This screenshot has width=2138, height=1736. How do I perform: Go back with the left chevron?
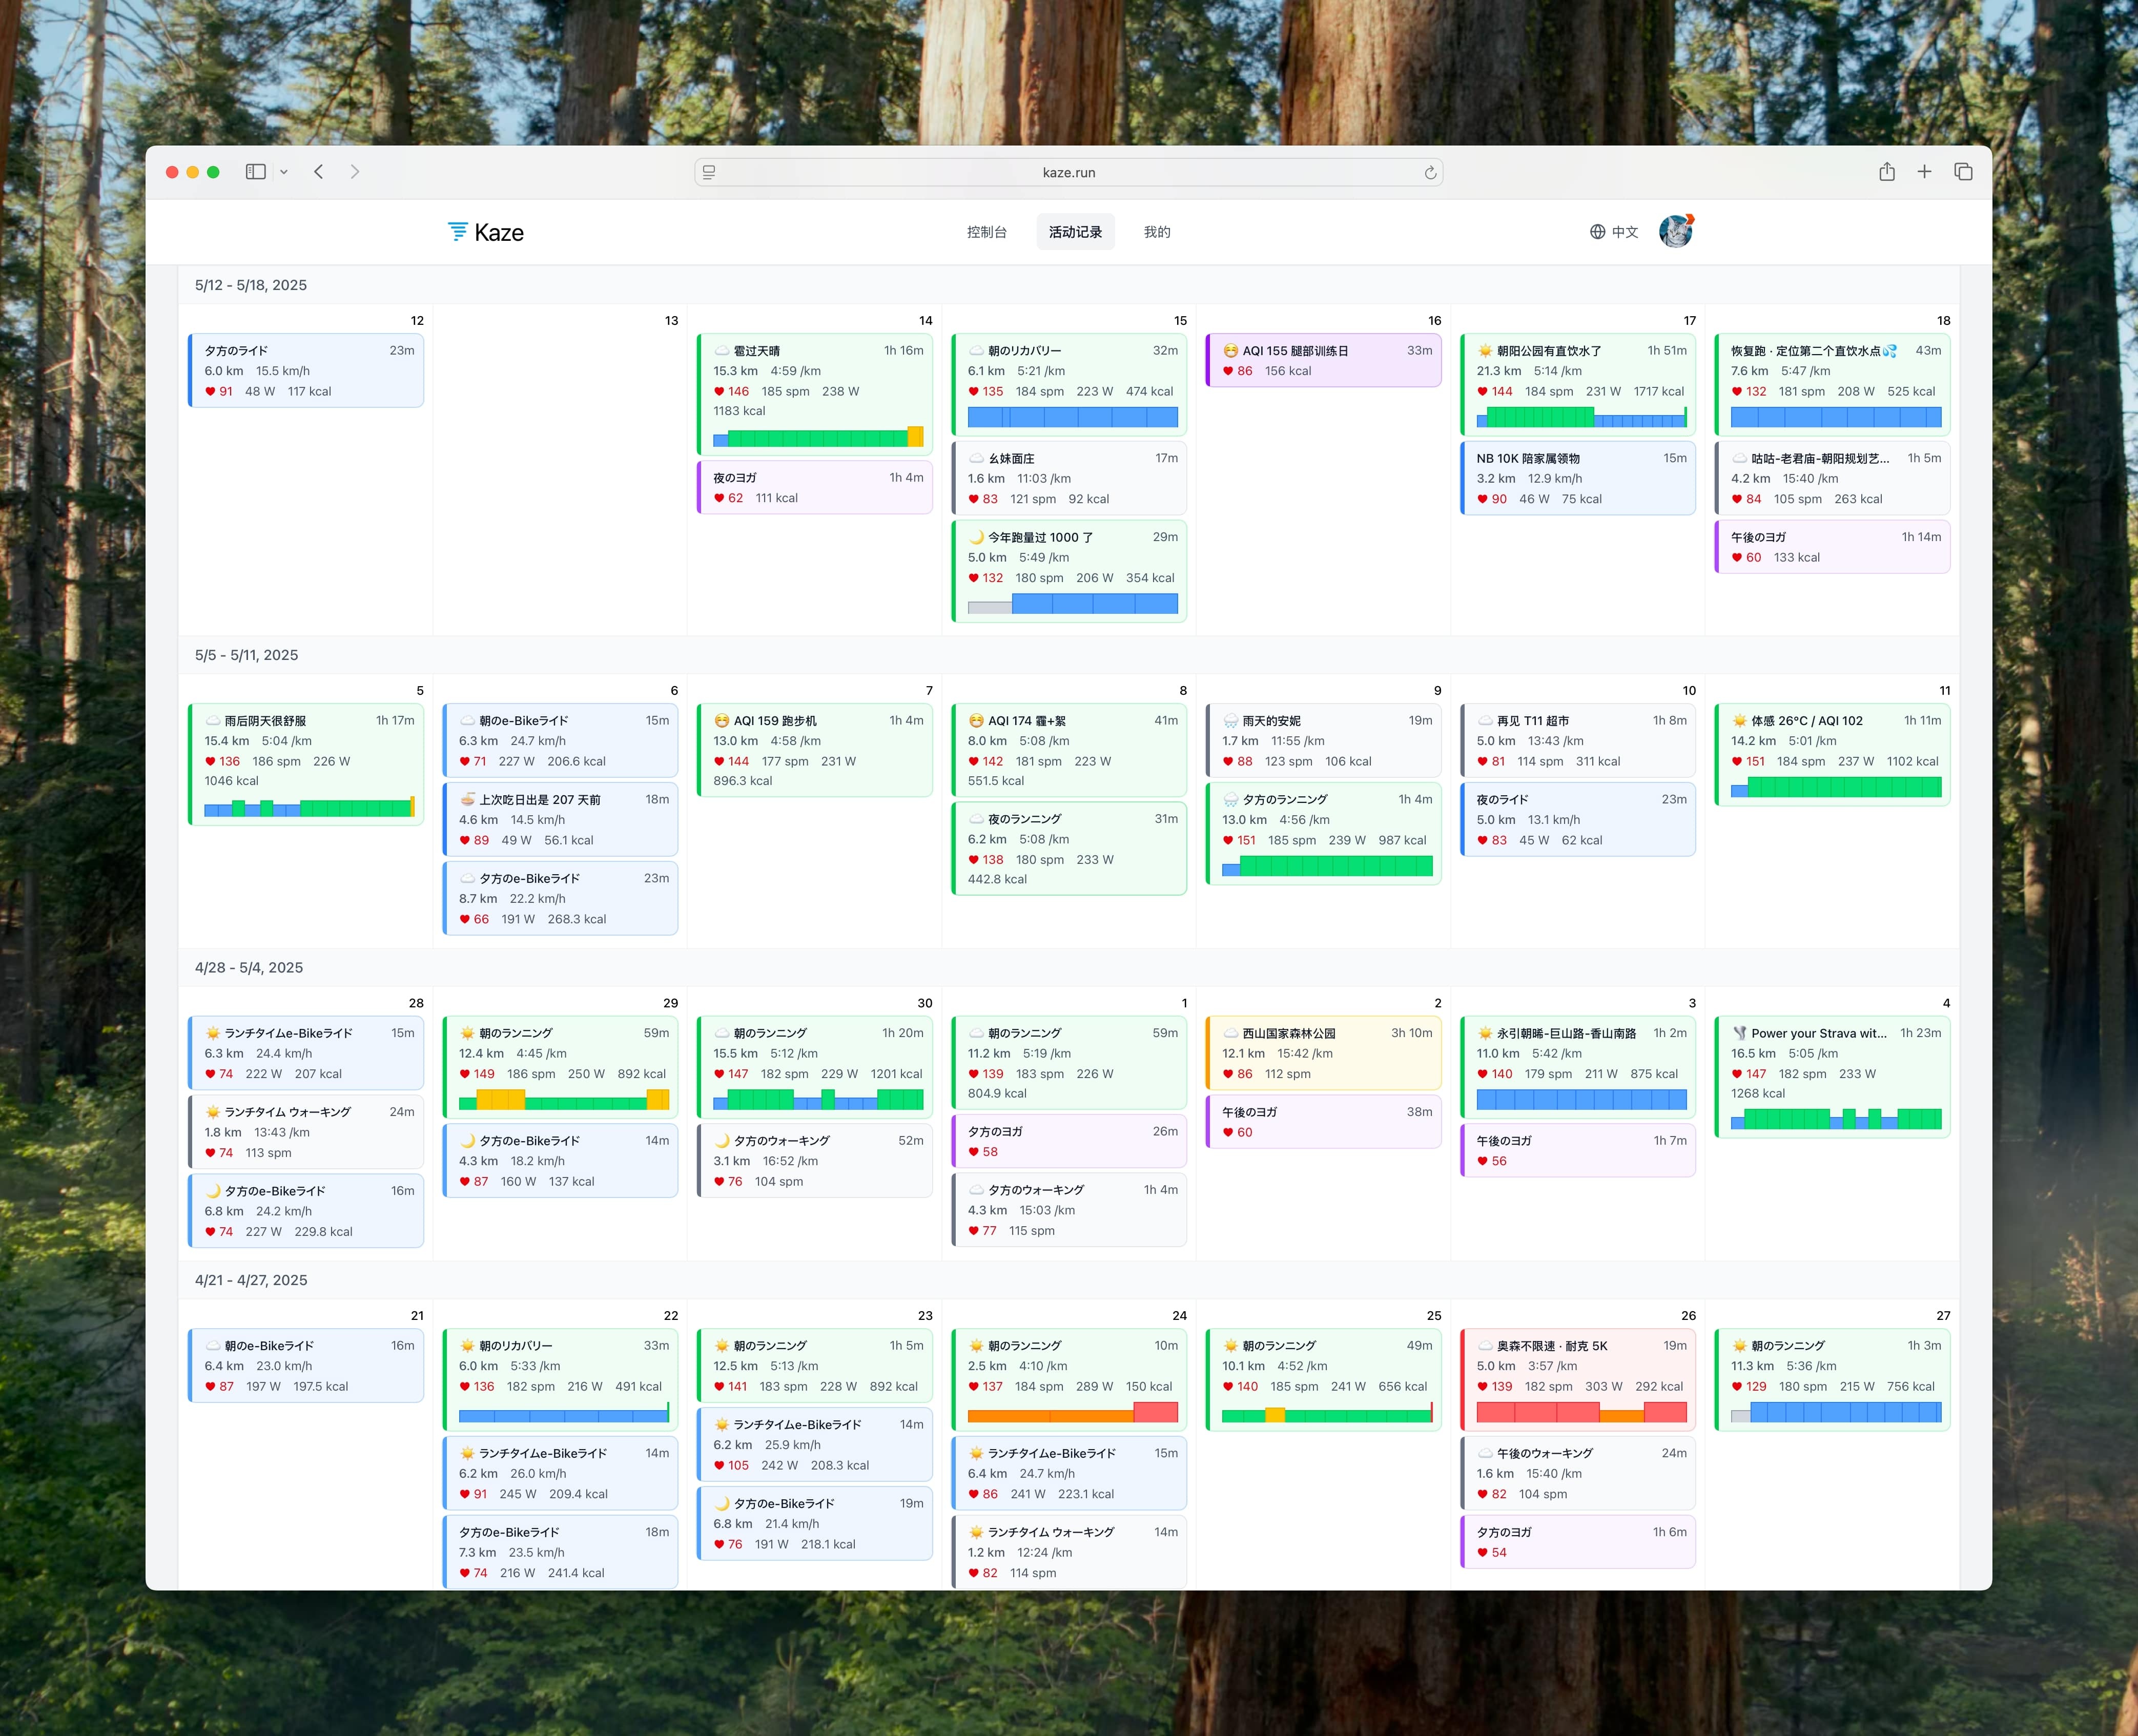(319, 172)
